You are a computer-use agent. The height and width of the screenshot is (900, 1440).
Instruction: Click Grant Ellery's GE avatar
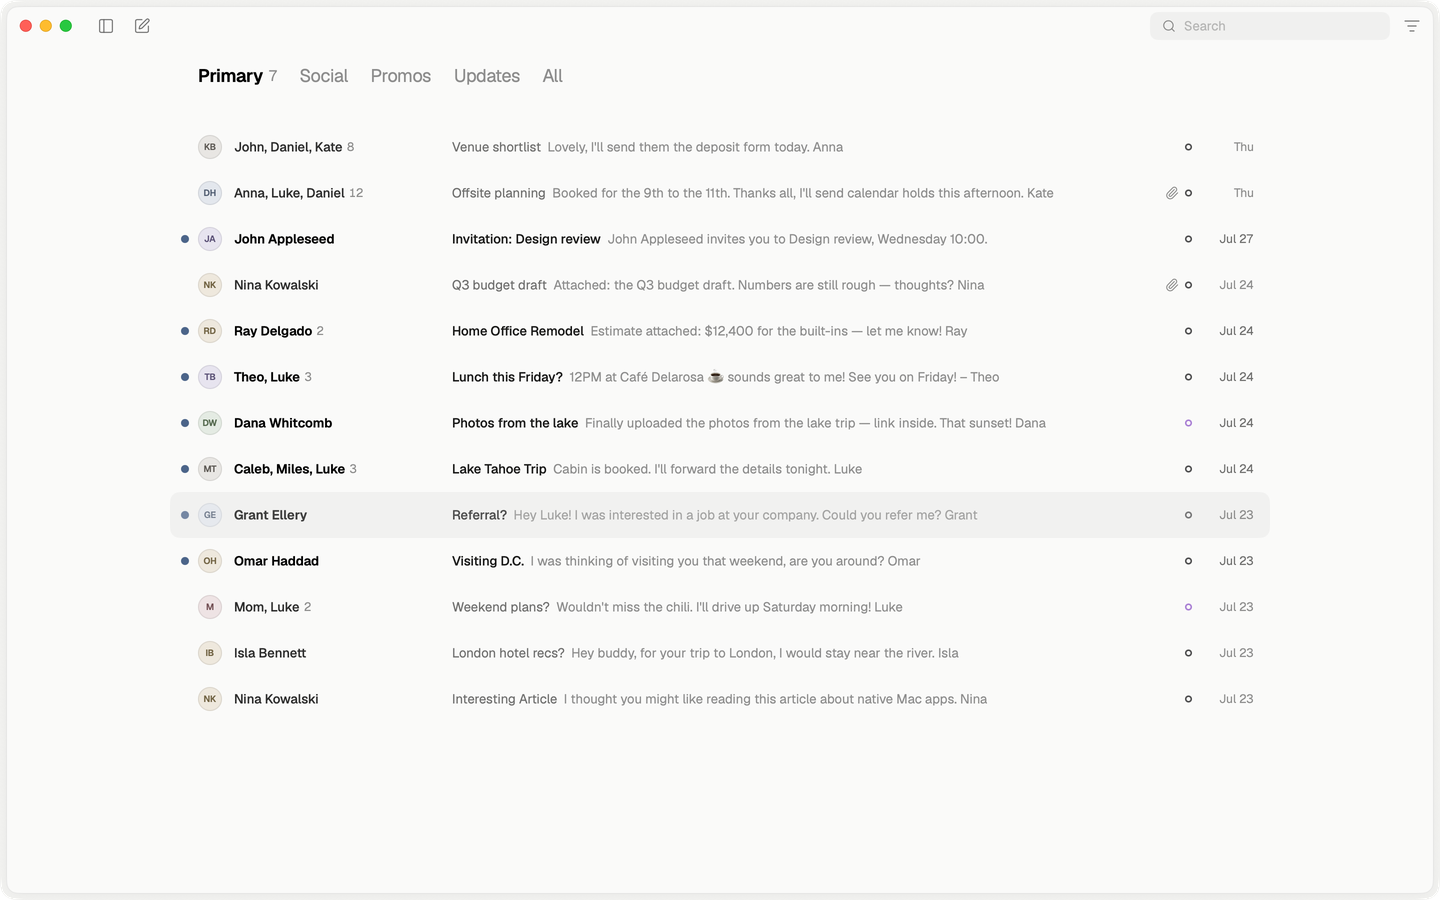coord(210,515)
